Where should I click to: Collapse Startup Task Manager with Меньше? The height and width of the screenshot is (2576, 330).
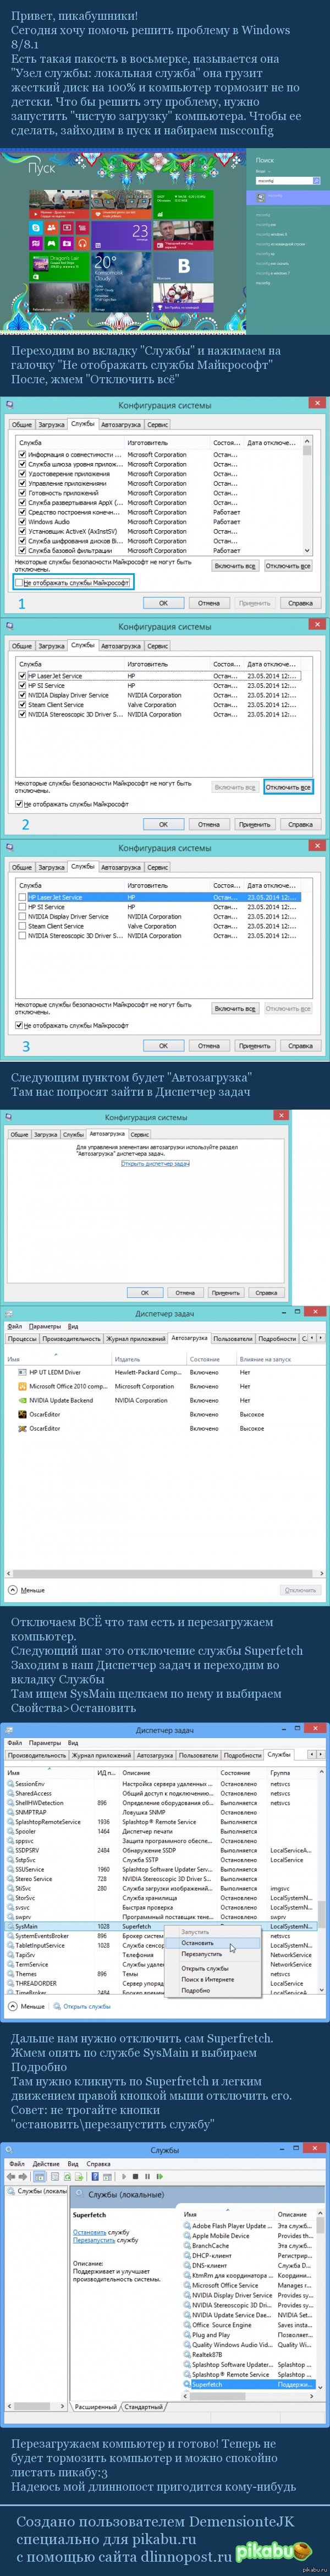click(26, 1590)
